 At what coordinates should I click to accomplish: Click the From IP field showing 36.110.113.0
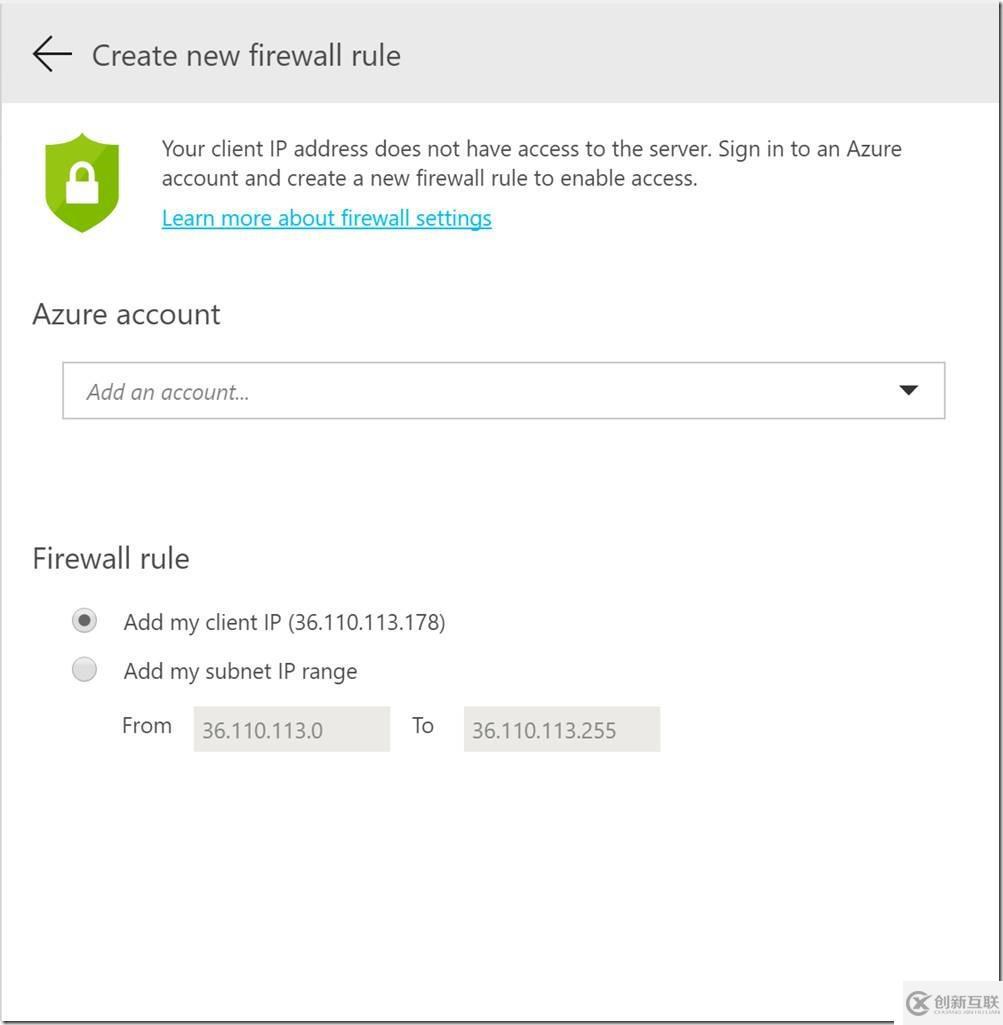click(x=291, y=729)
